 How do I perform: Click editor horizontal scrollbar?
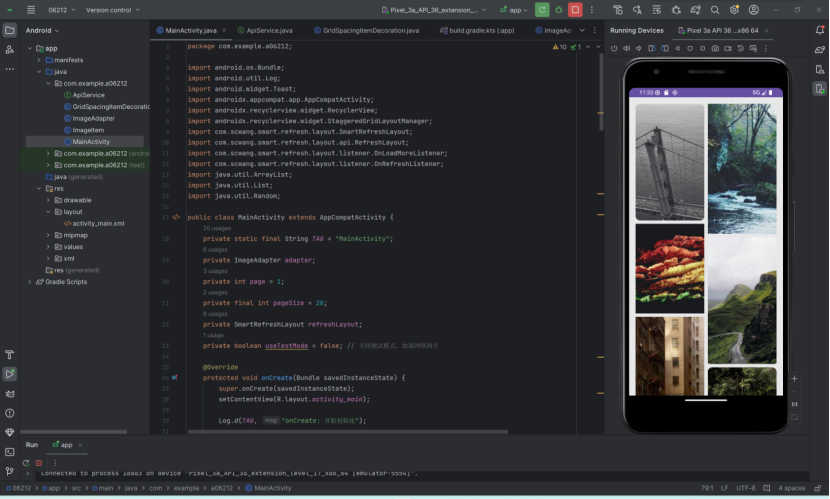(347, 432)
